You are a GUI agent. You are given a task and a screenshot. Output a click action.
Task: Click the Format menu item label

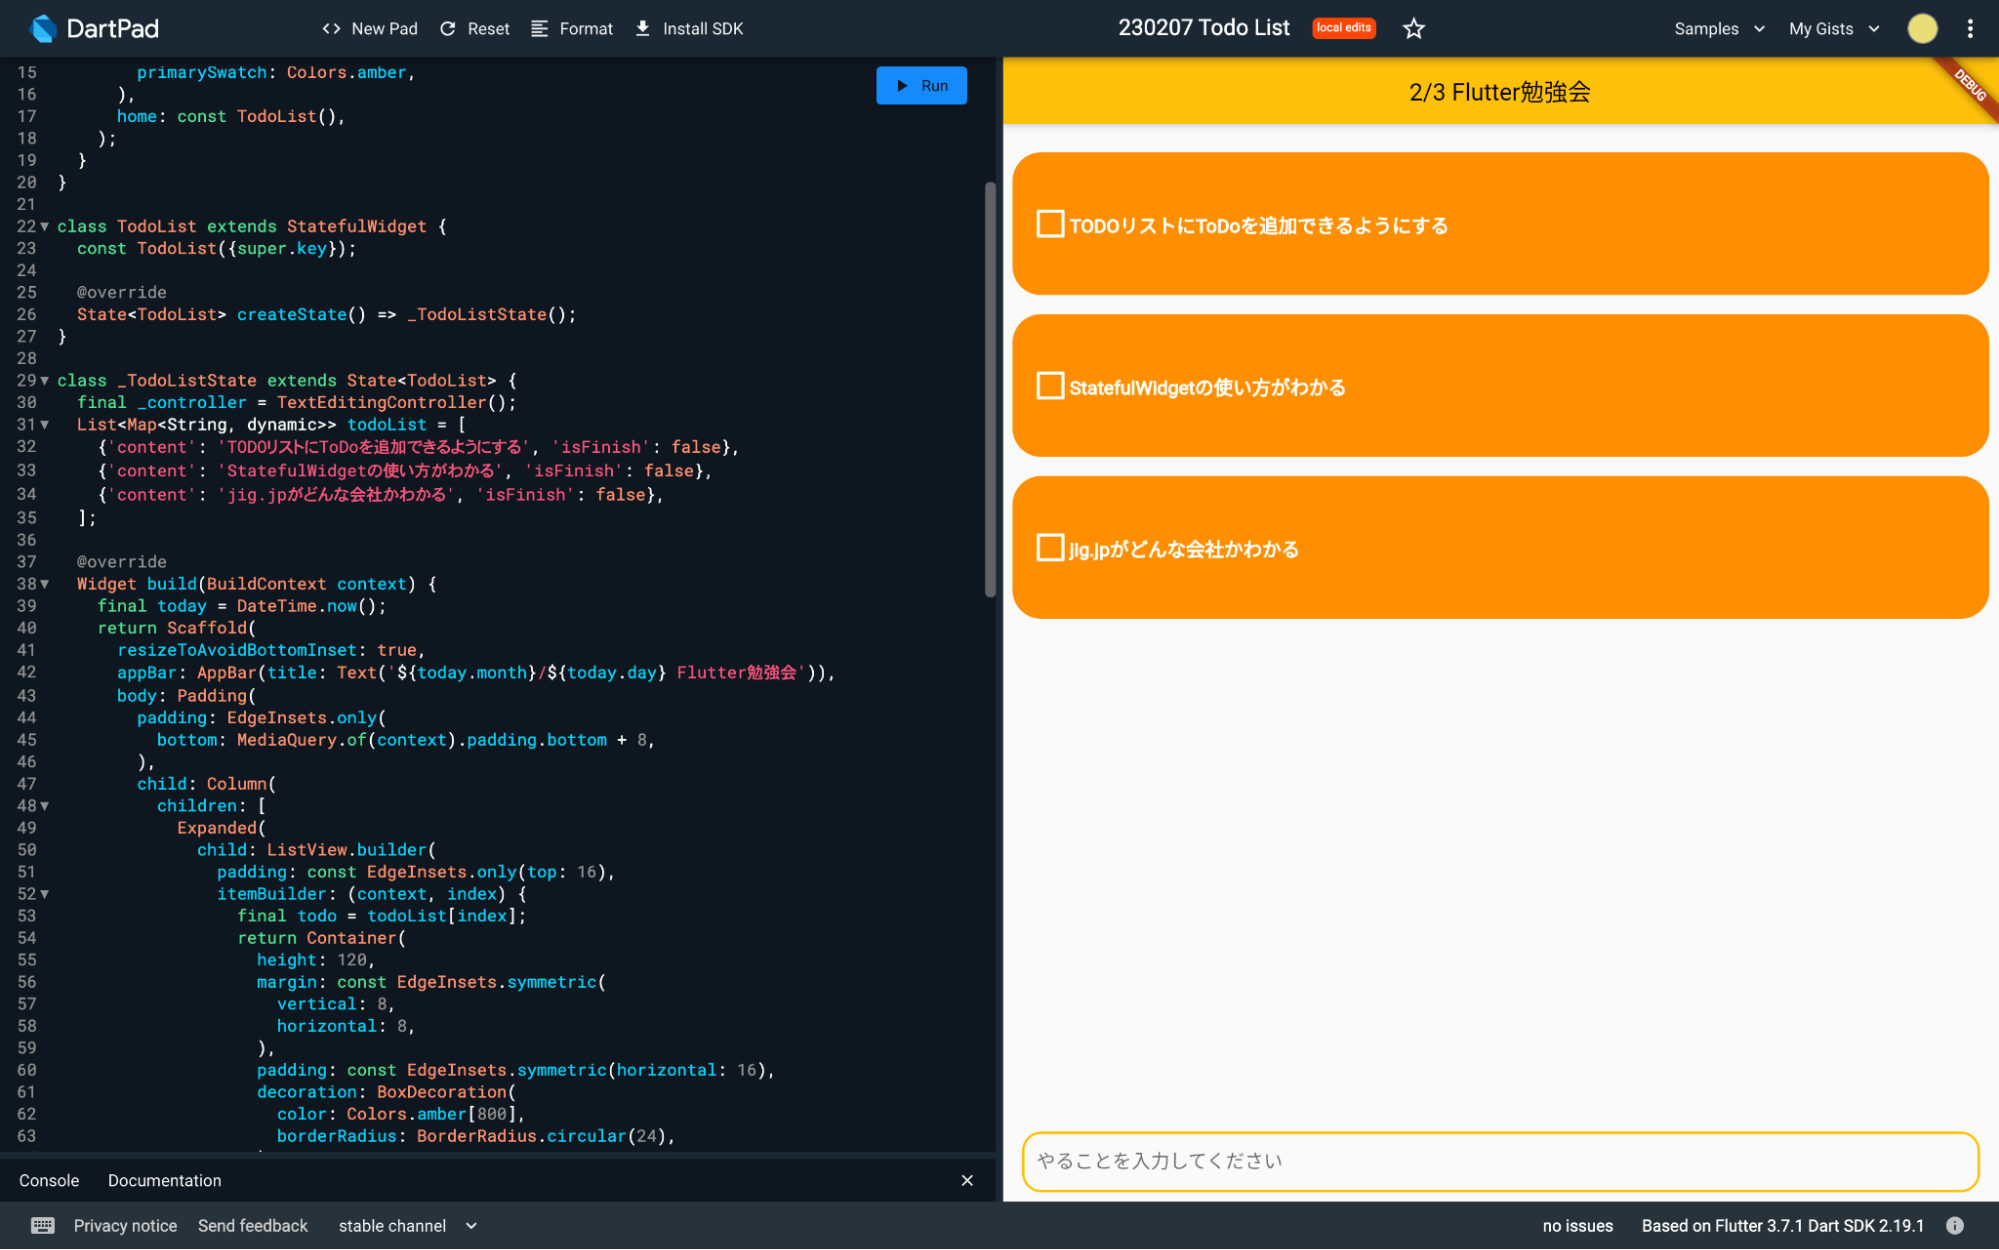[586, 29]
